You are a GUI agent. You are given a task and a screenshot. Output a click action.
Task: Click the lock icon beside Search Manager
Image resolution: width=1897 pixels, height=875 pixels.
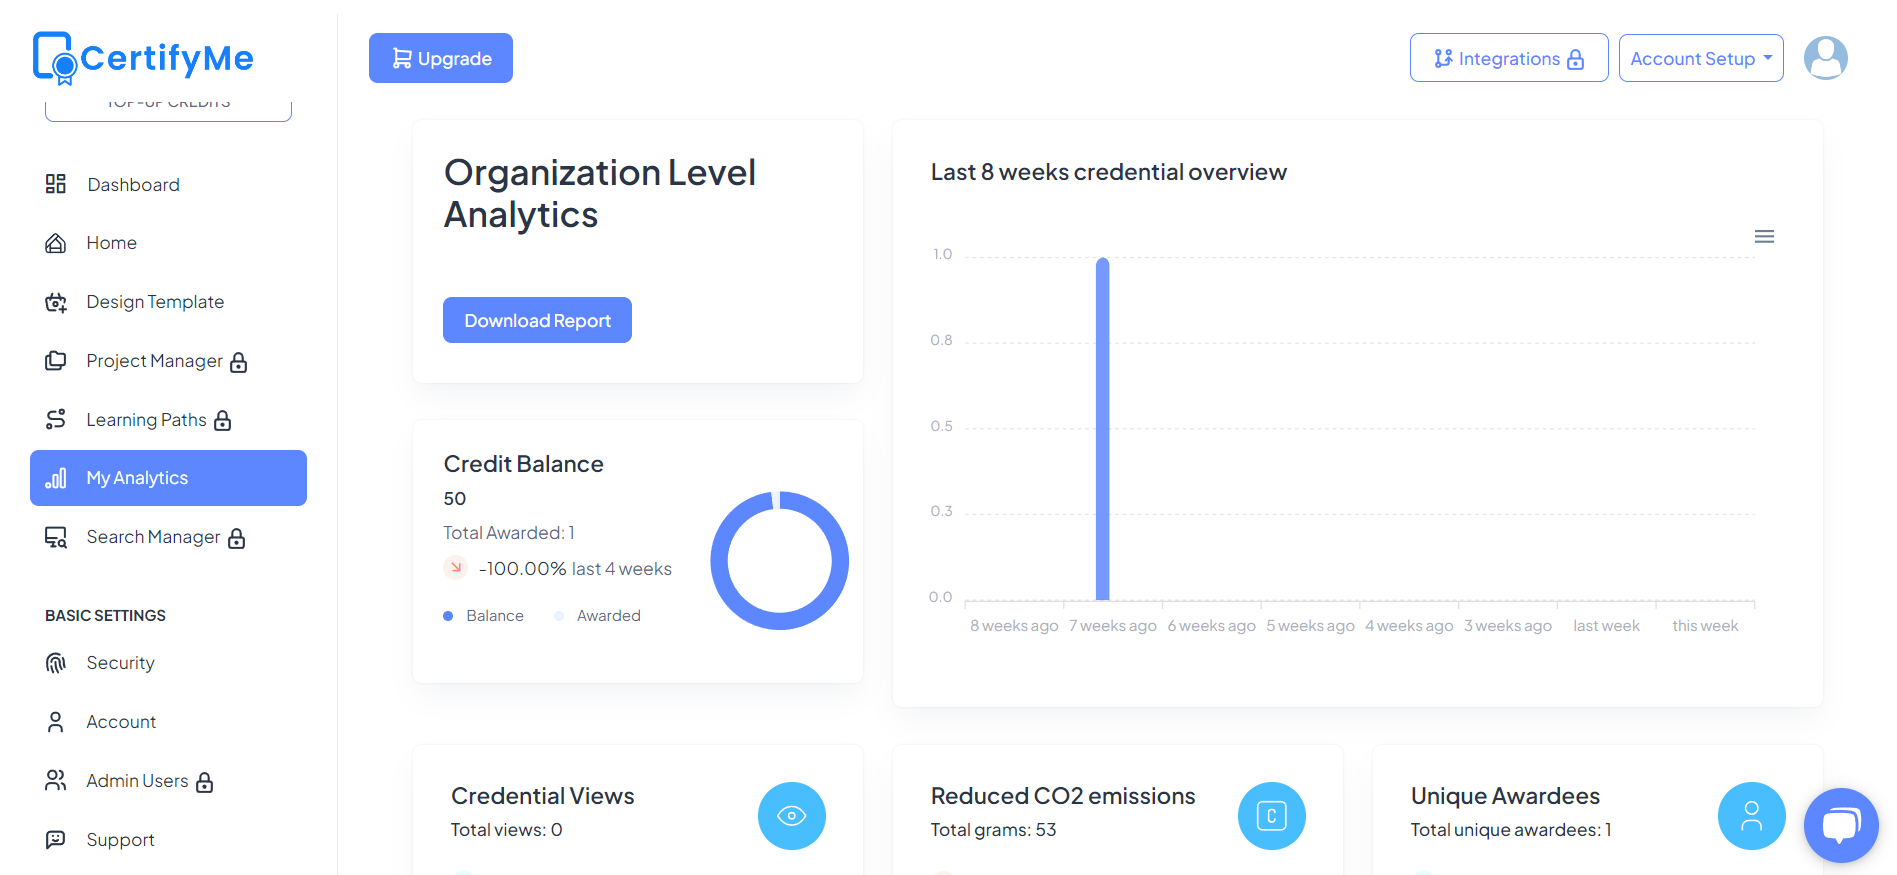[x=236, y=538]
